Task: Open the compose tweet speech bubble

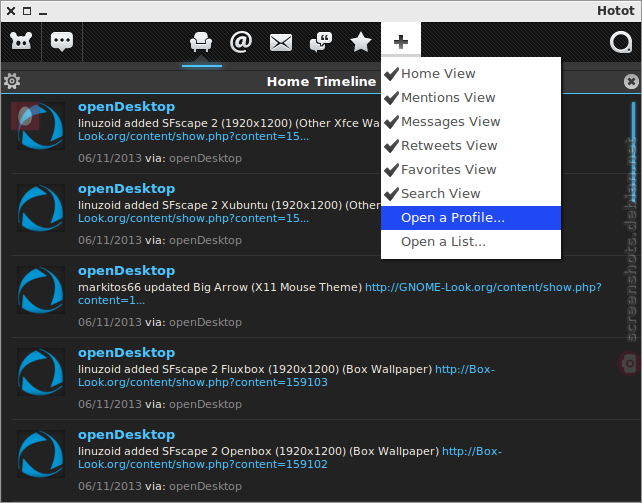Action: [62, 41]
